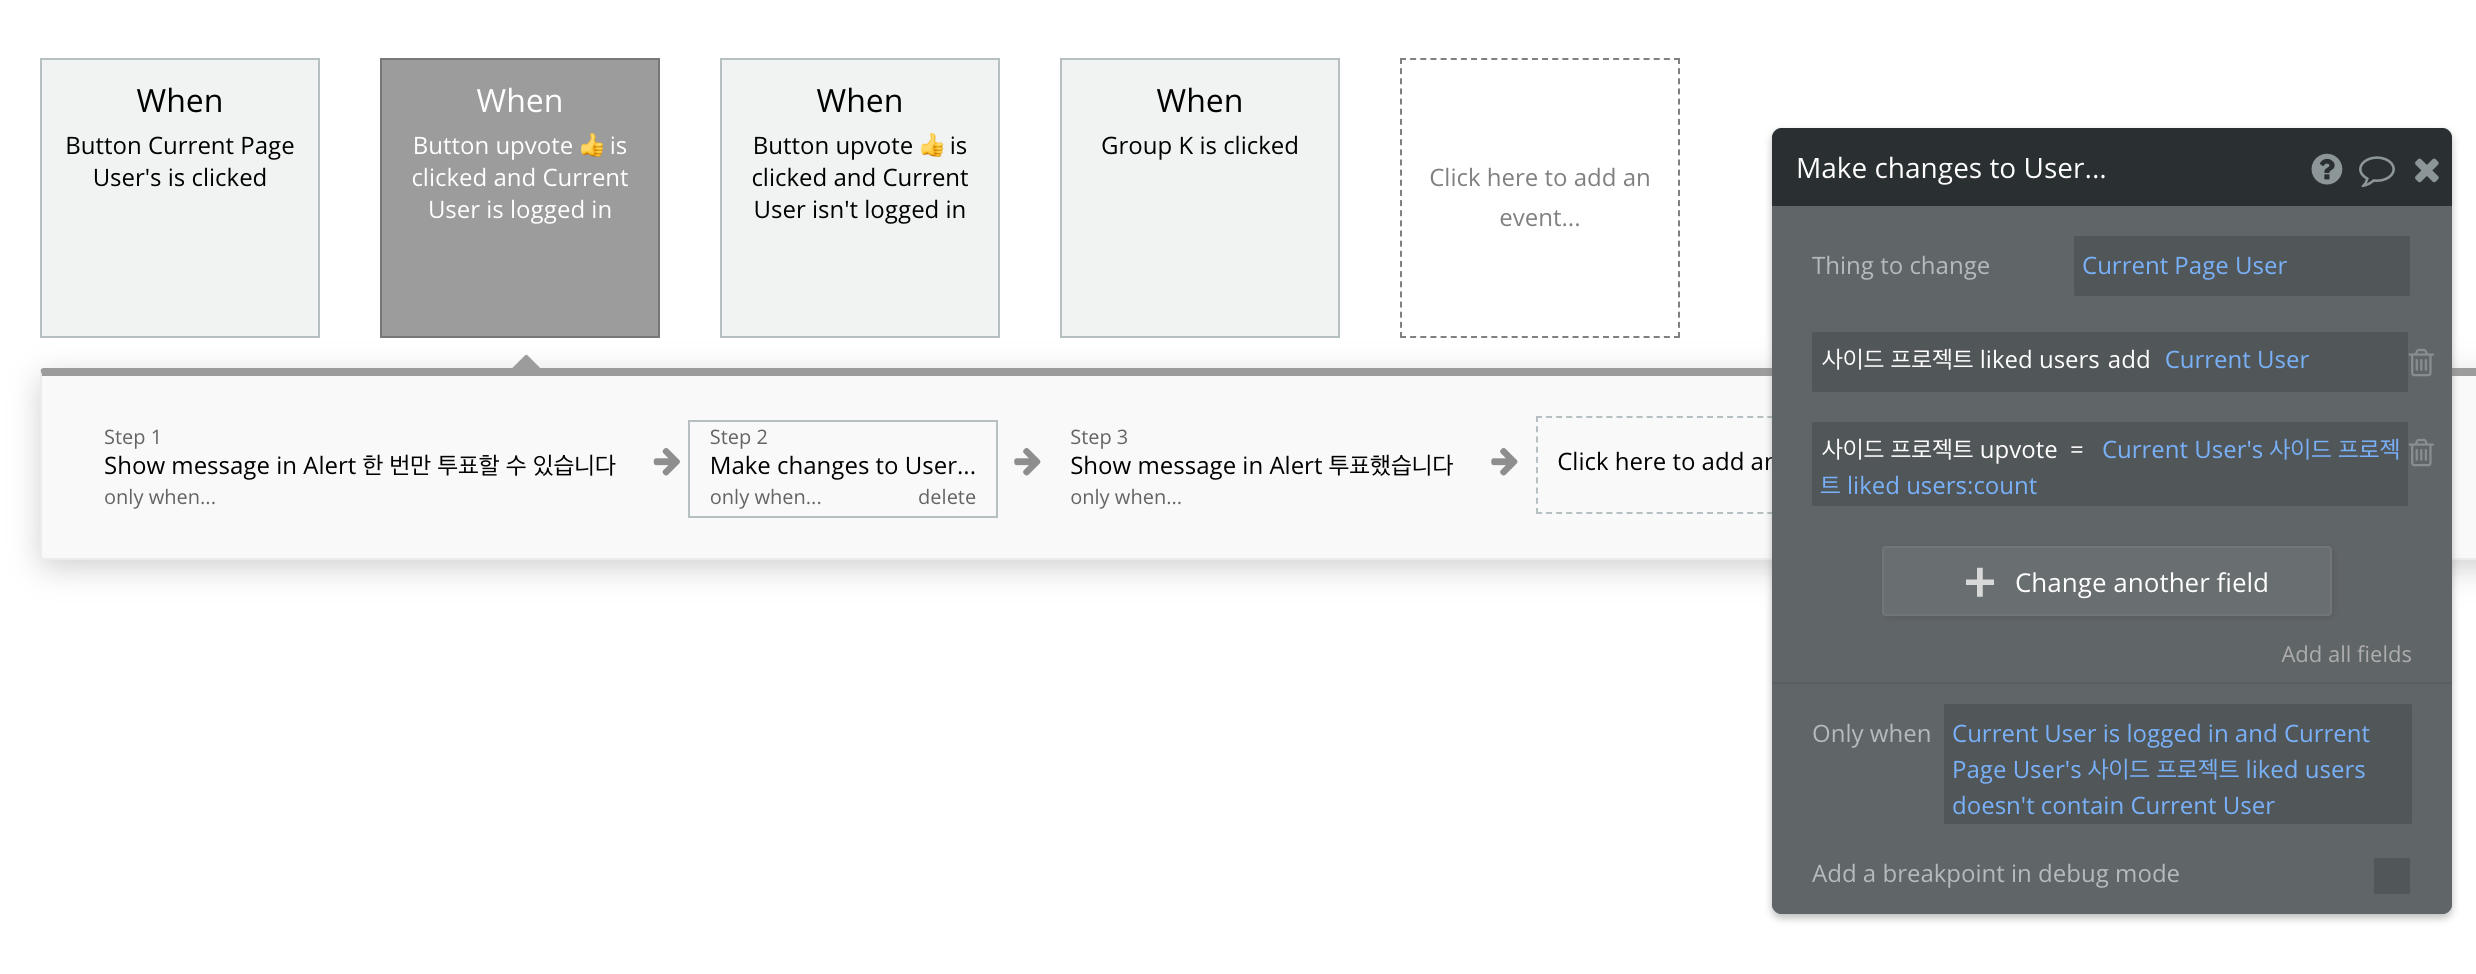Click only when under Step 3

(x=1126, y=497)
